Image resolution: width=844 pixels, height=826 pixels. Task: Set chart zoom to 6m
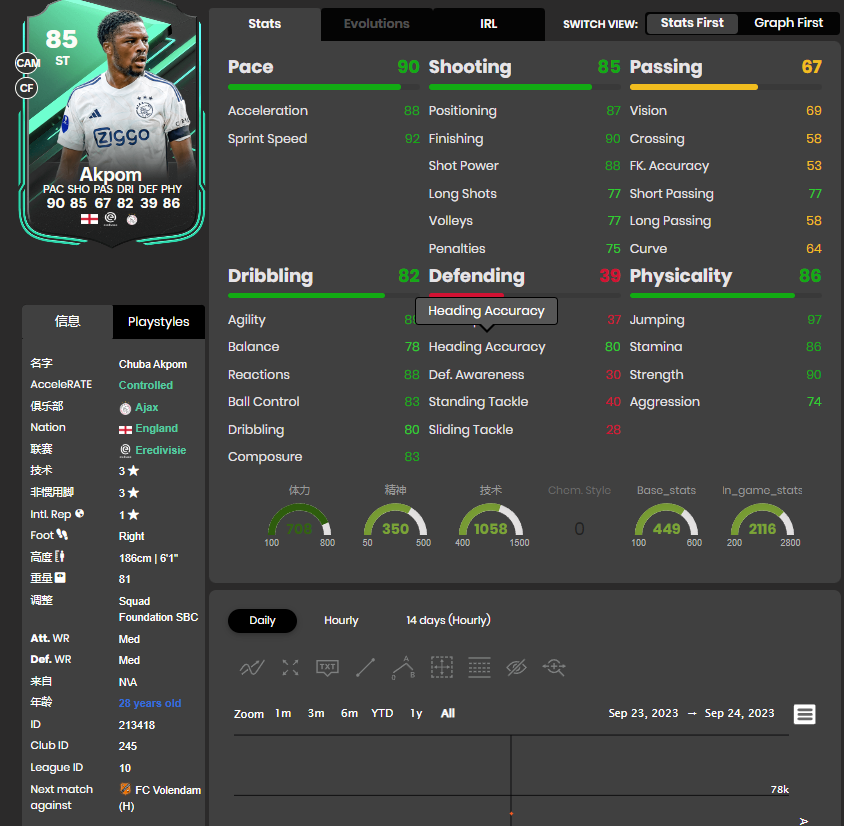click(x=349, y=714)
